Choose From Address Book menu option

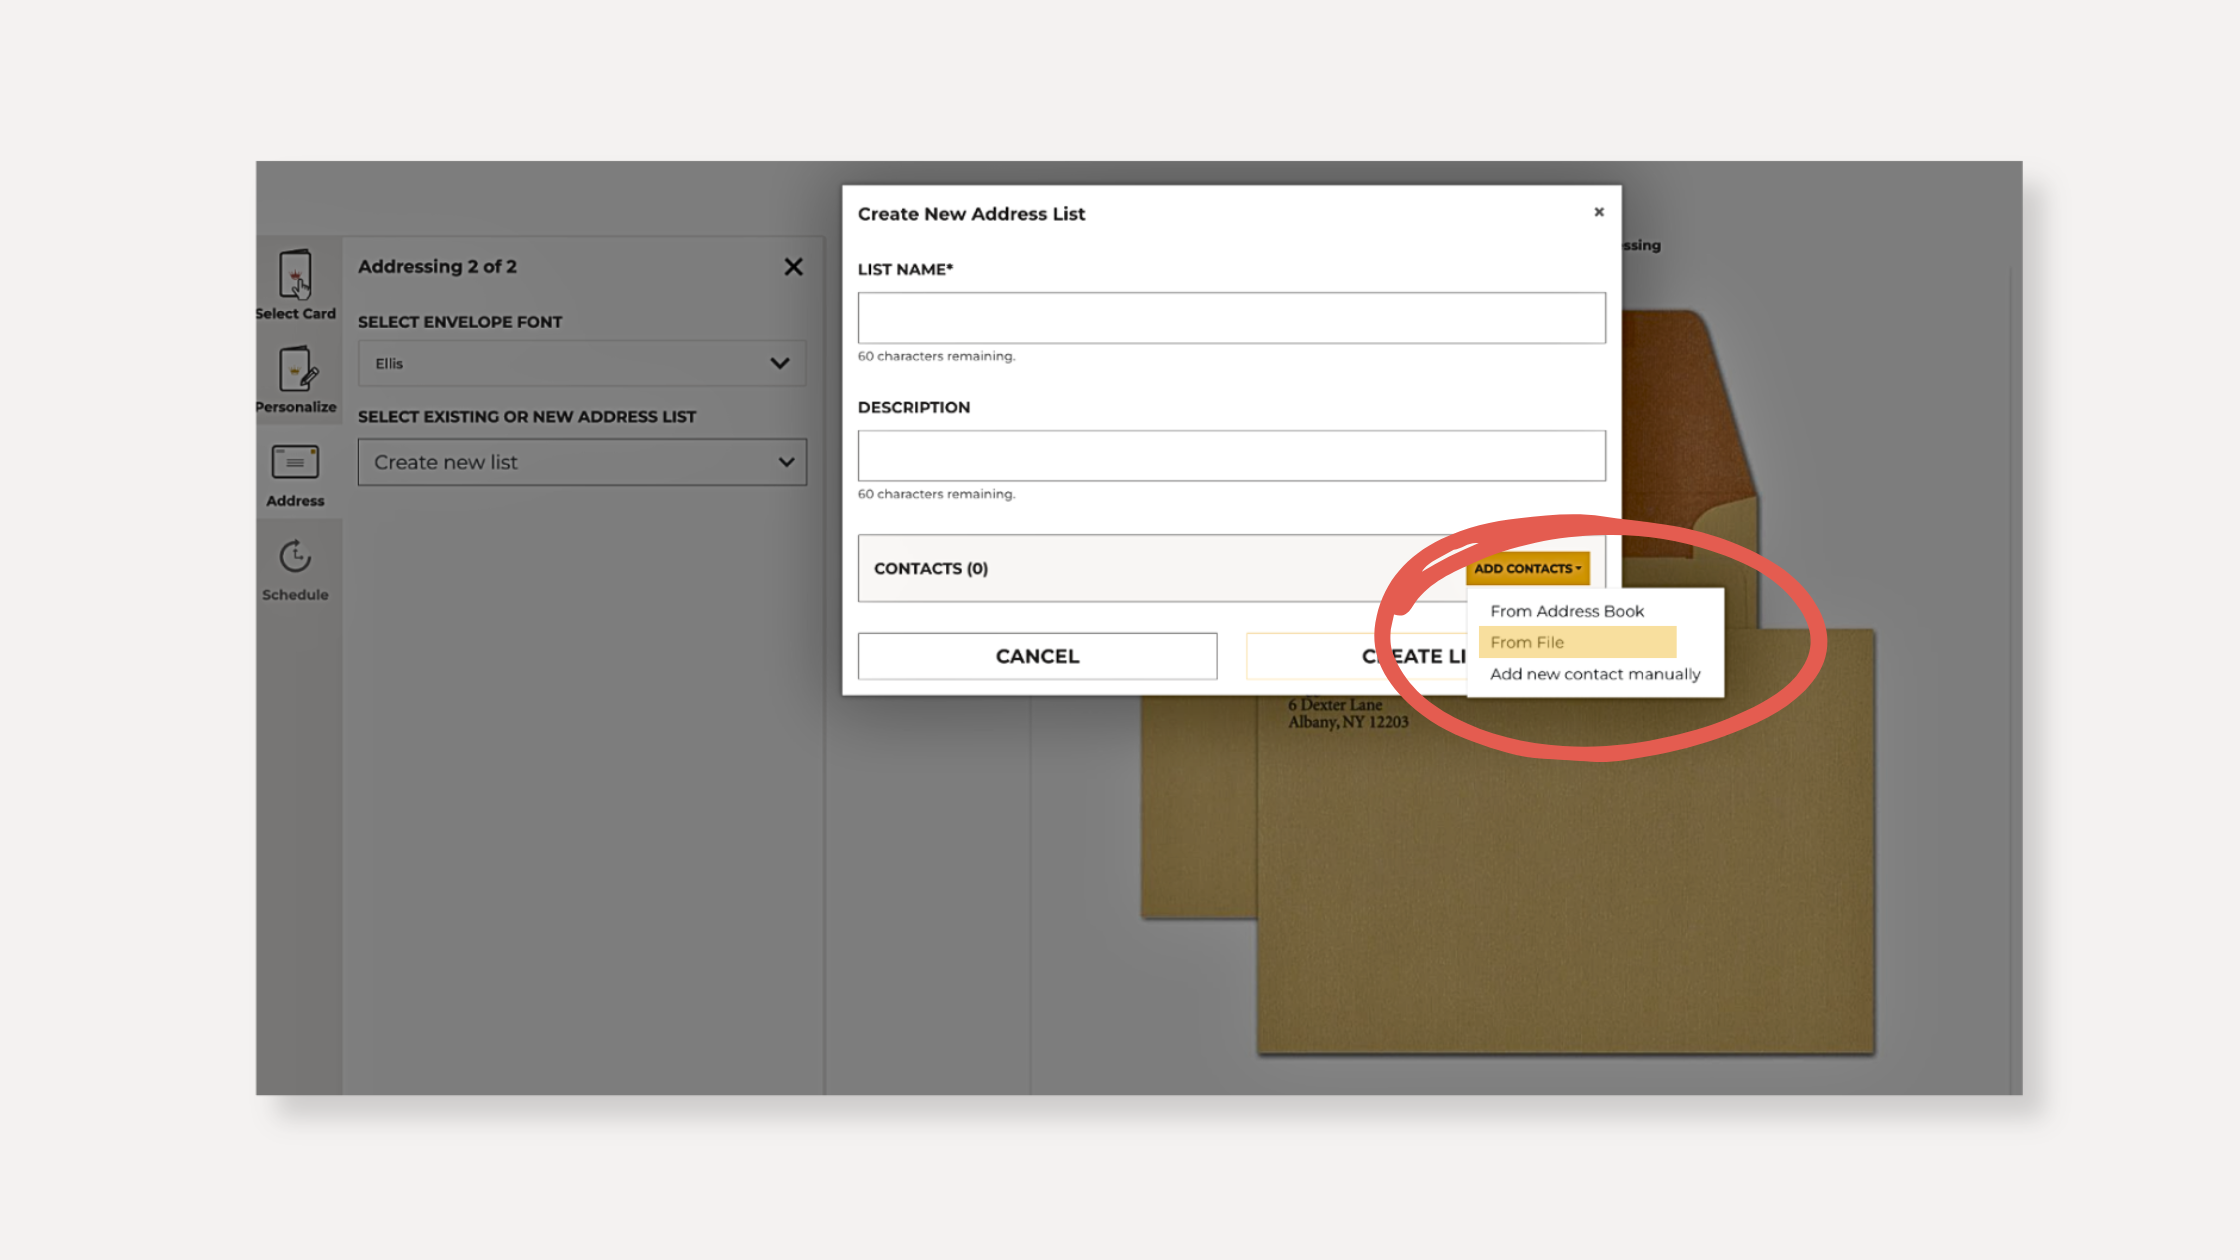pos(1566,611)
